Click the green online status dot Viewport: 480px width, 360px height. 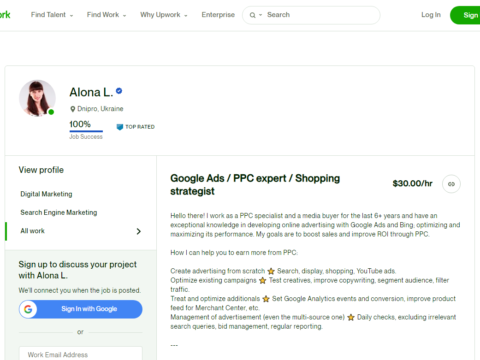51,112
